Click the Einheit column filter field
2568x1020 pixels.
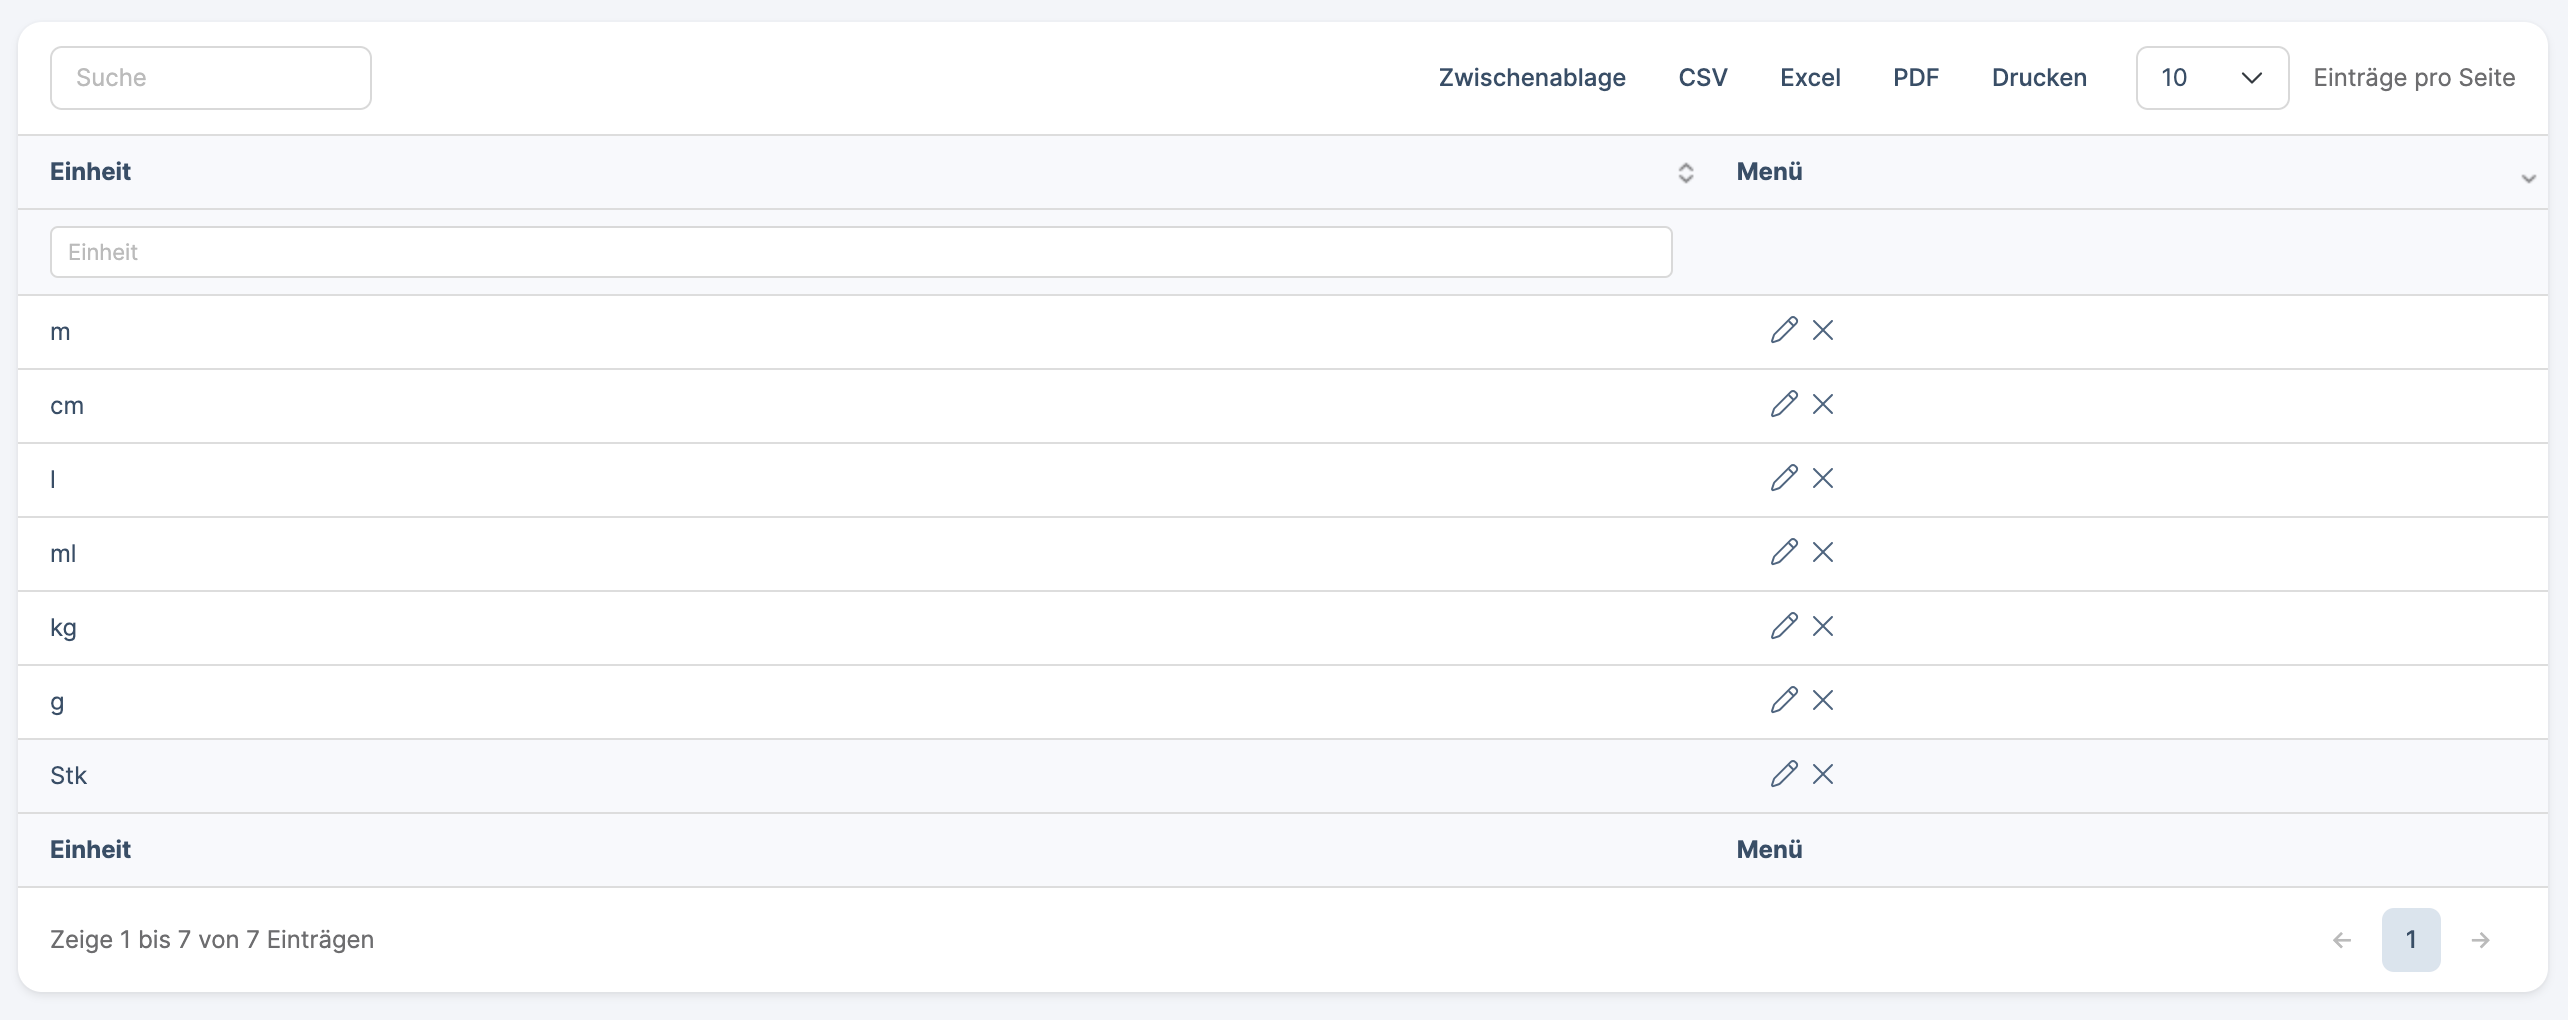(x=860, y=252)
